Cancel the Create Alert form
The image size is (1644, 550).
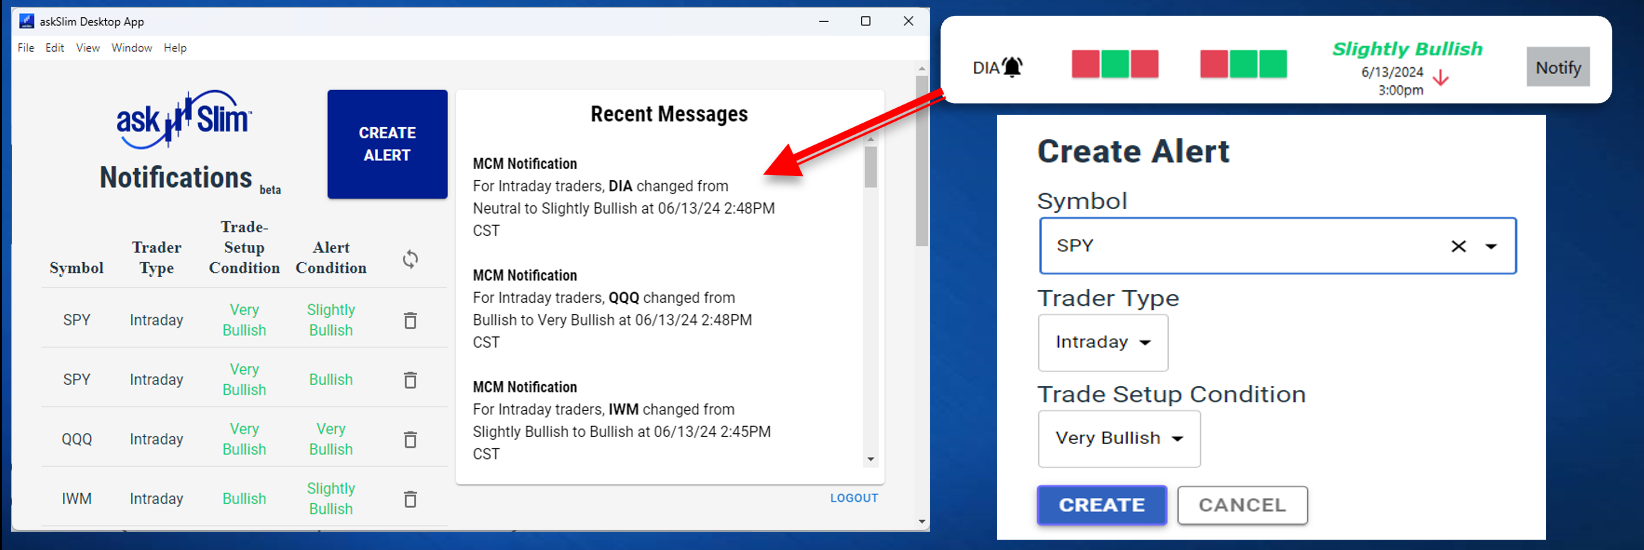1242,505
